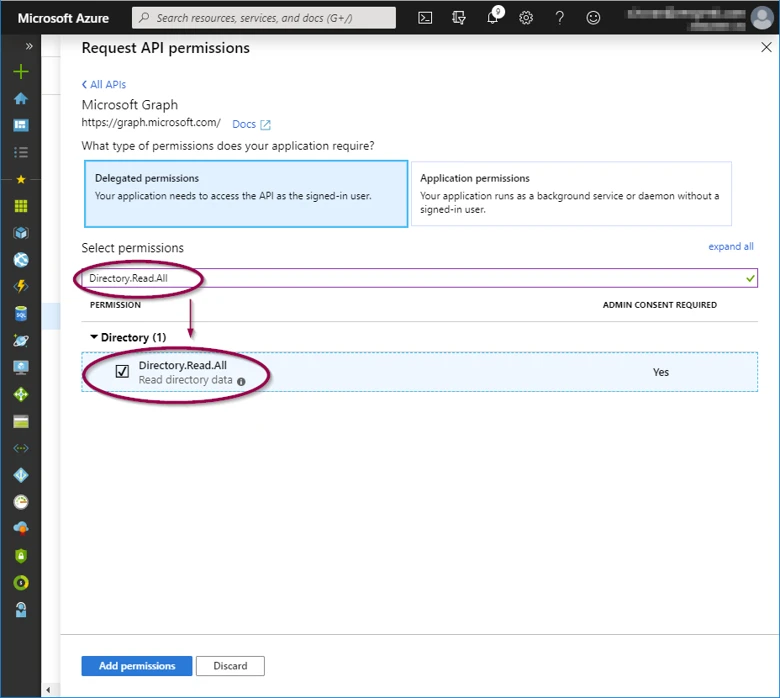Open the Directory + subscription filter icon
The height and width of the screenshot is (698, 780).
point(459,18)
